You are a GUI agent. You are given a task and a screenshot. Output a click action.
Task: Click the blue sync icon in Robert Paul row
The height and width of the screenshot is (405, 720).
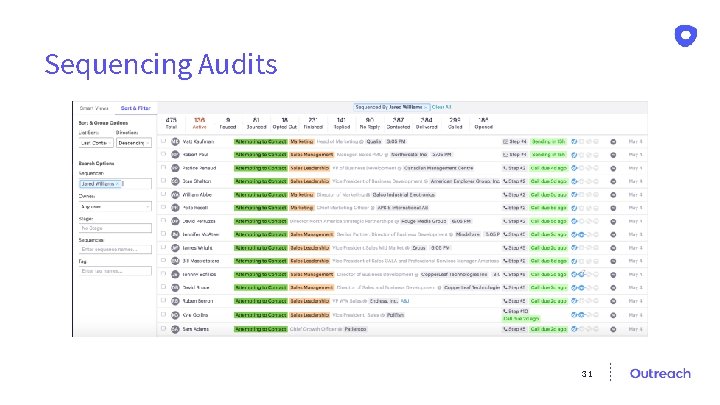574,155
